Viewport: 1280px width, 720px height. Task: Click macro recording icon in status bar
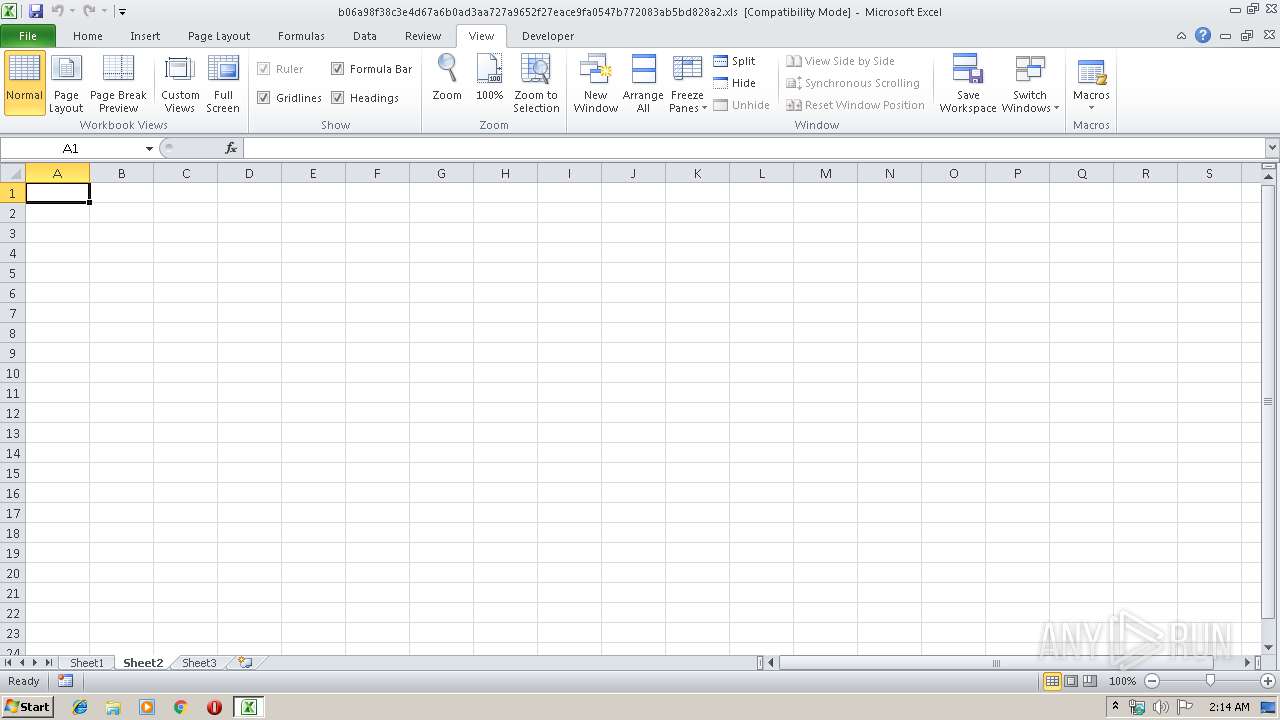coord(66,681)
